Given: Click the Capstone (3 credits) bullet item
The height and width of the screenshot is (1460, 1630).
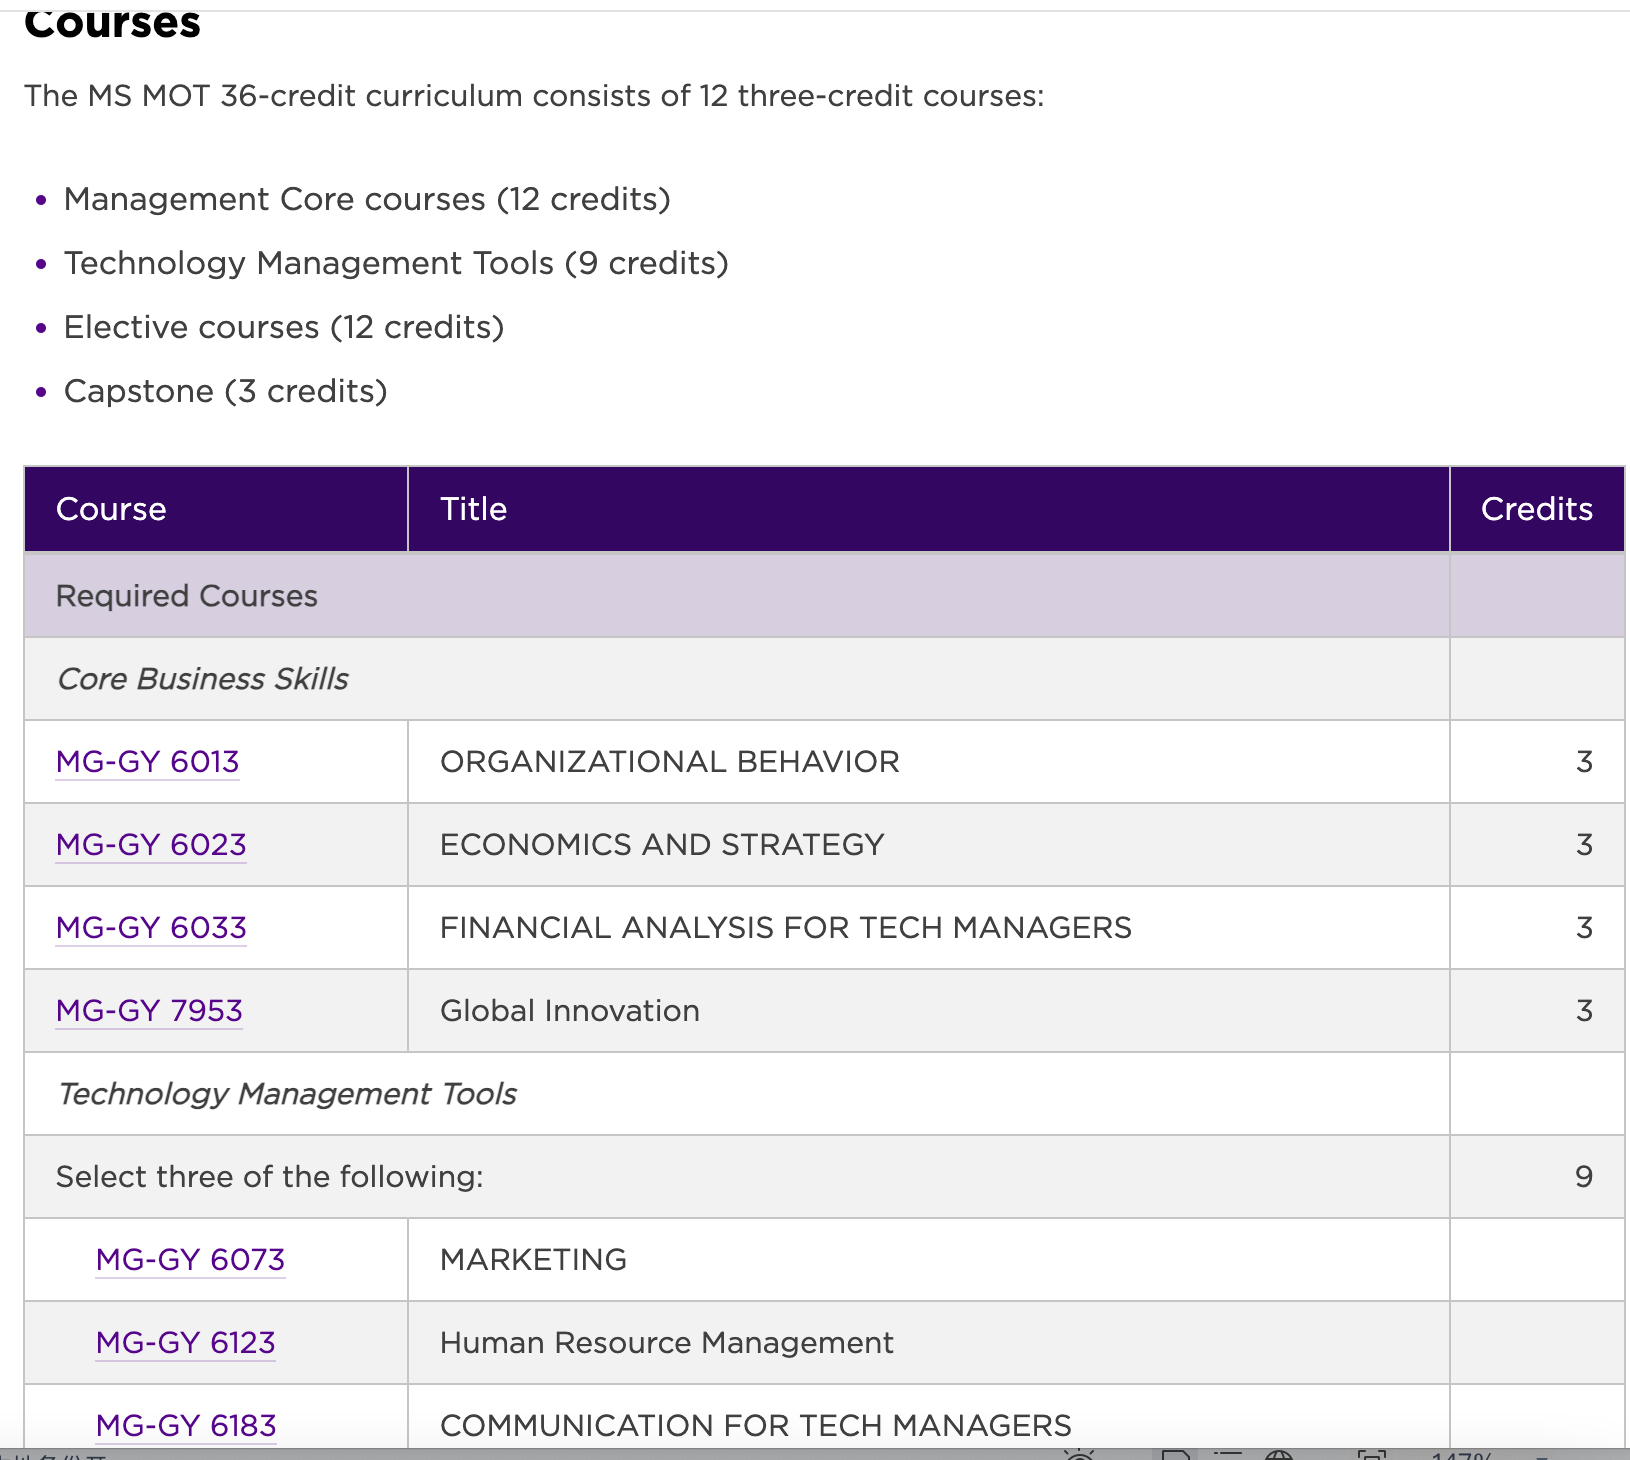Looking at the screenshot, I should tap(225, 391).
